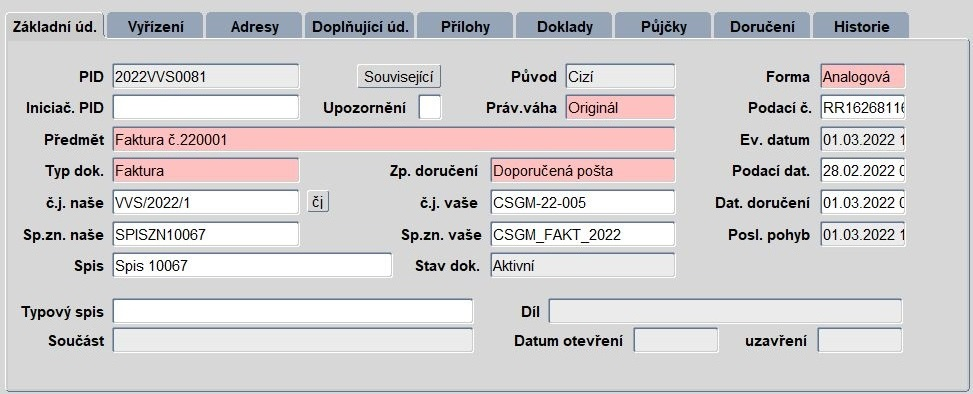View the Historie tab
This screenshot has height=394, width=973.
point(861,27)
